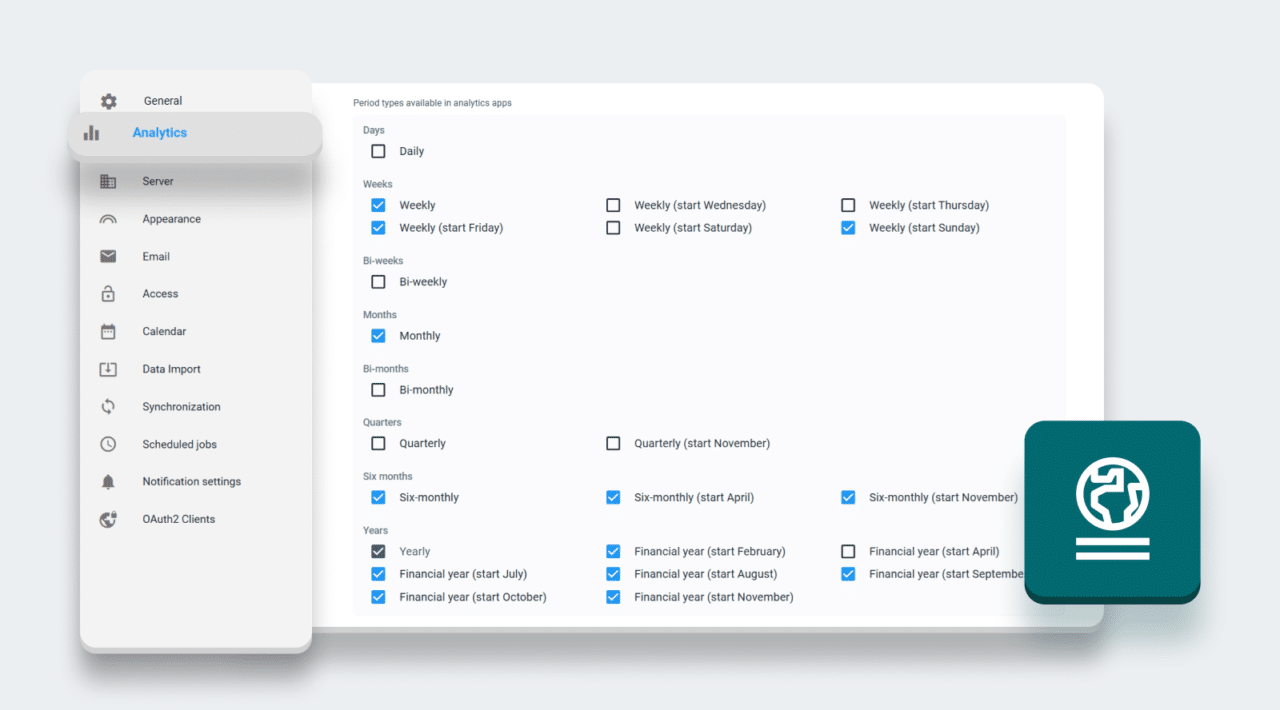Uncheck the Weekly checkbox
The height and width of the screenshot is (710, 1280).
pos(378,205)
